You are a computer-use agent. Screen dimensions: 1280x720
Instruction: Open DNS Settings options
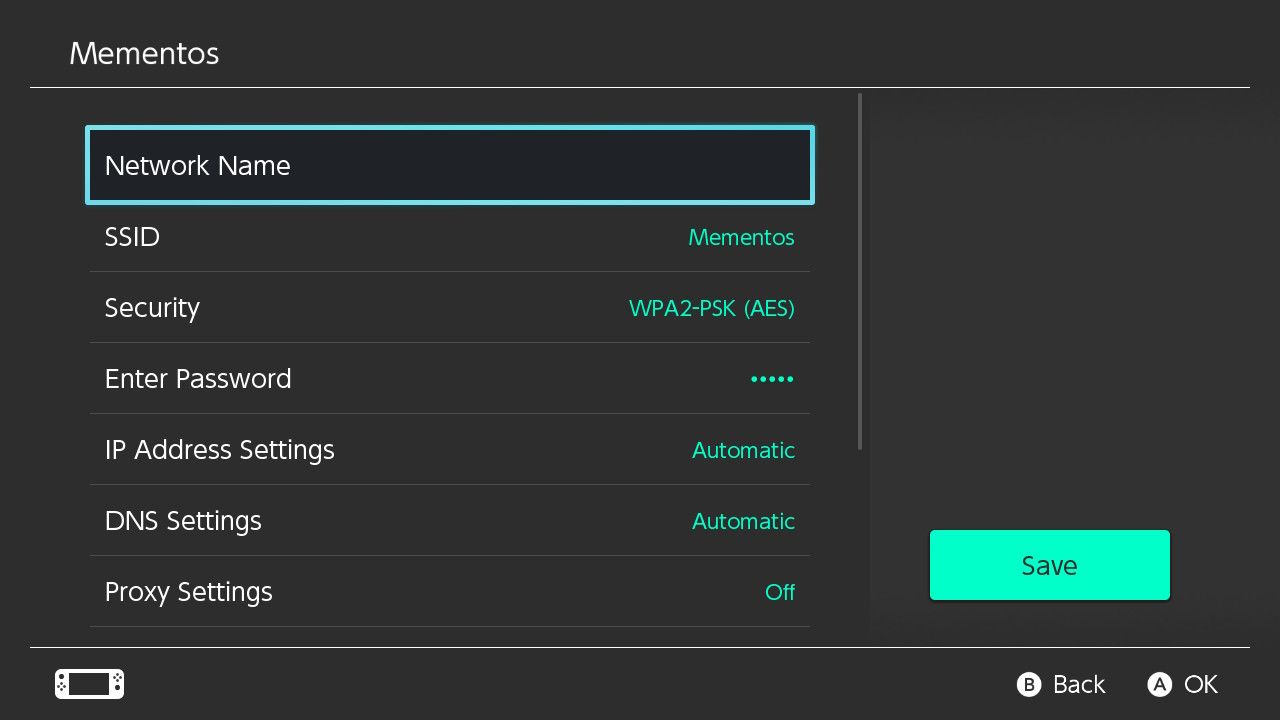click(x=450, y=521)
